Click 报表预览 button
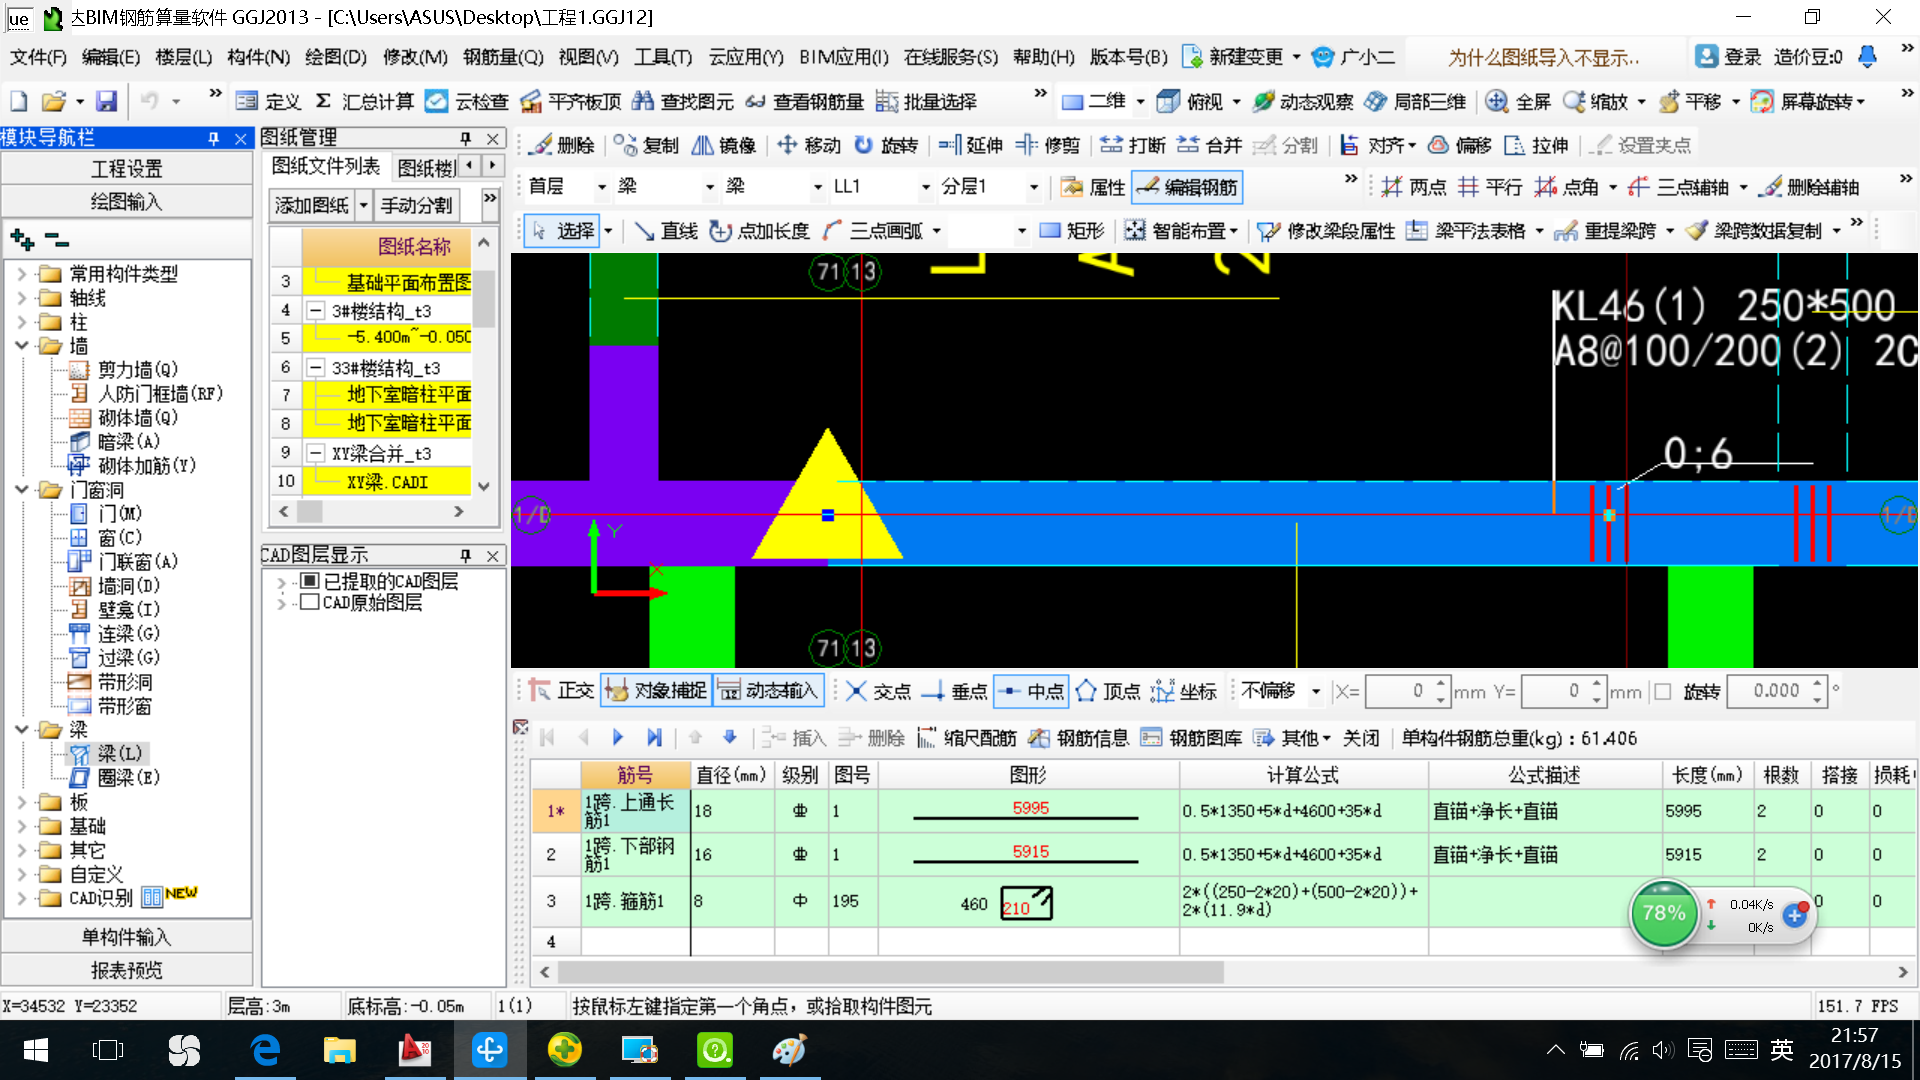Screen dimensions: 1920x1080 (x=126, y=970)
